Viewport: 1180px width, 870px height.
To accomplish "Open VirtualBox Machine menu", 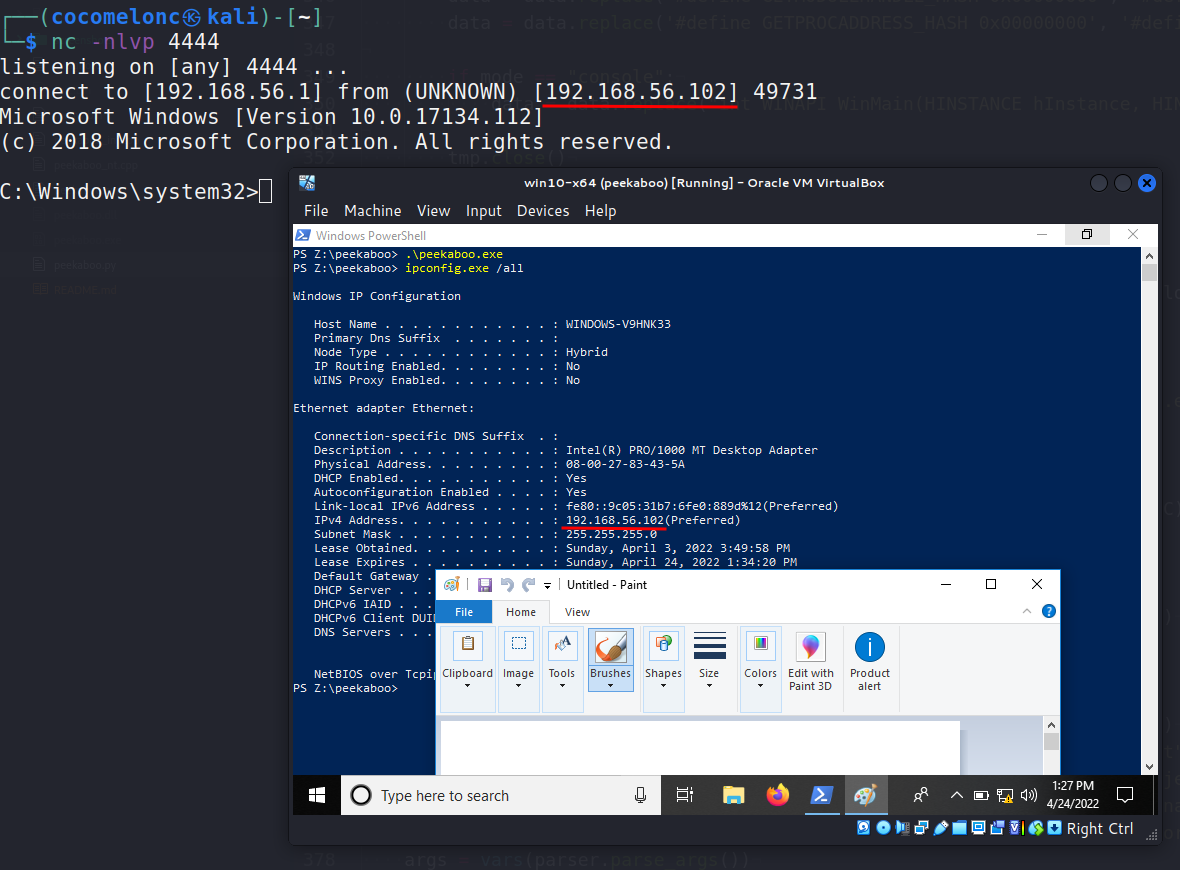I will (x=373, y=211).
